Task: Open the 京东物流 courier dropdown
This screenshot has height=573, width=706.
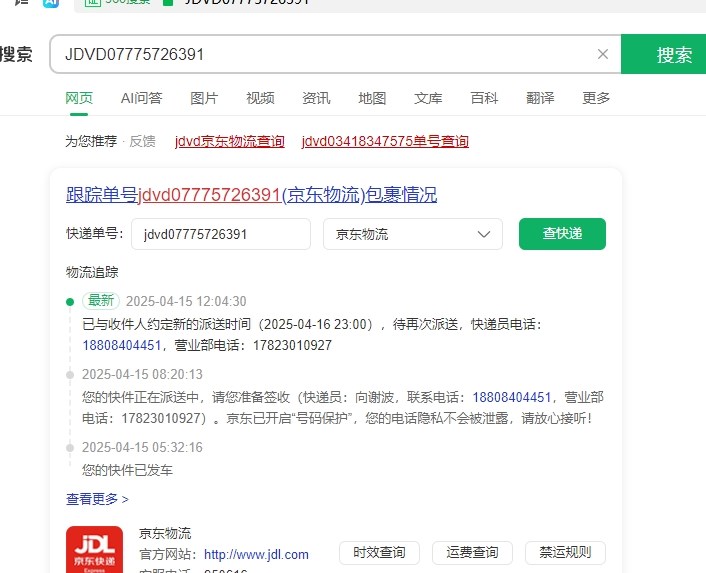Action: click(412, 234)
